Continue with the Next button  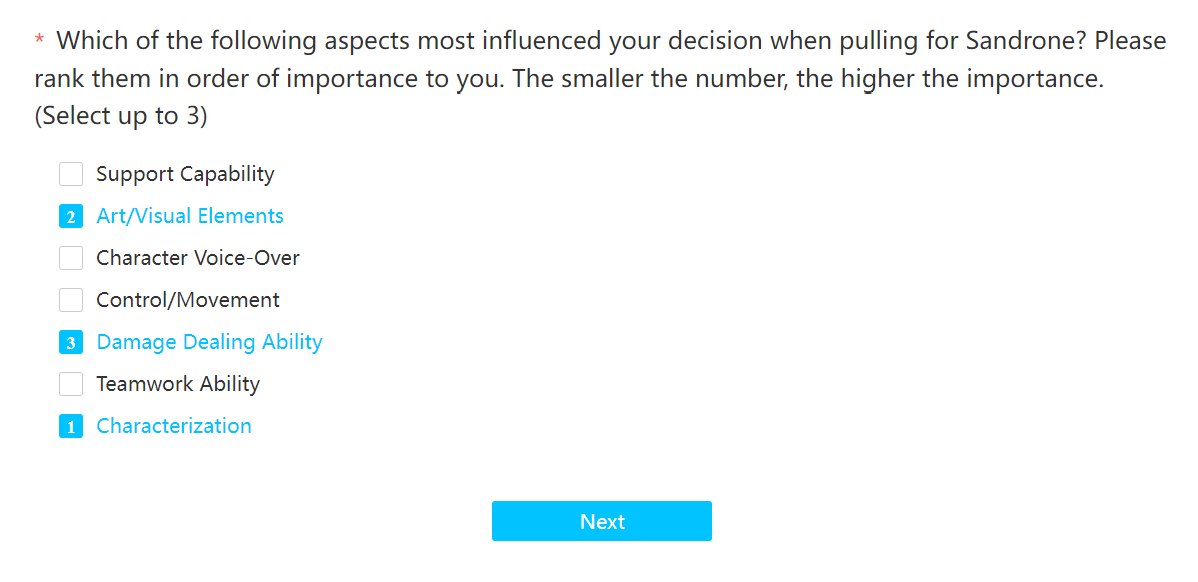point(602,521)
